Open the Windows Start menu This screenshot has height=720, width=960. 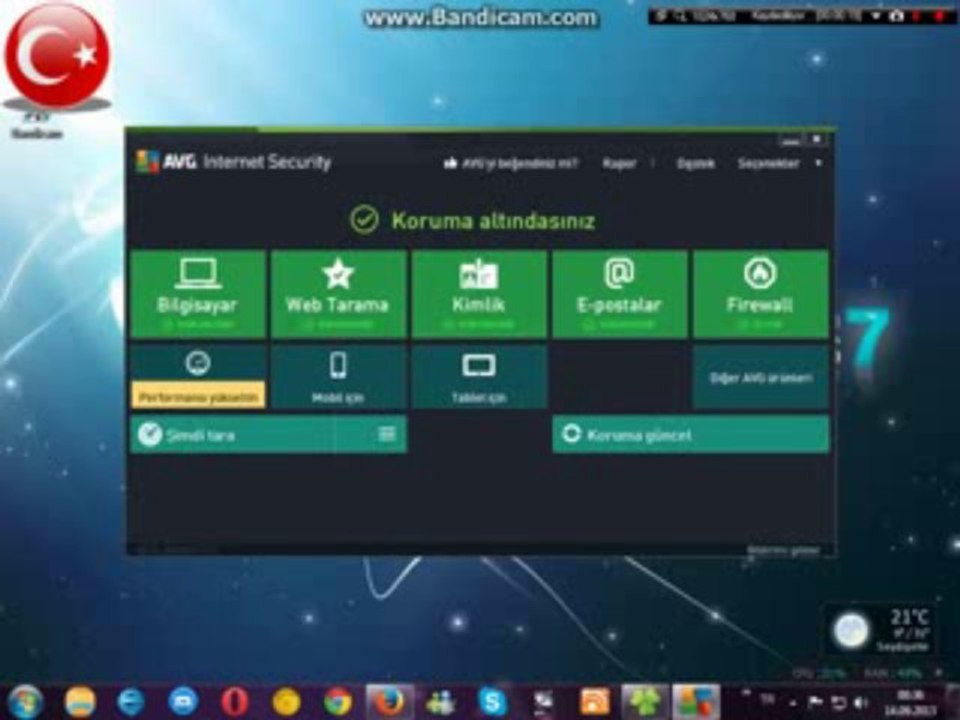point(24,702)
